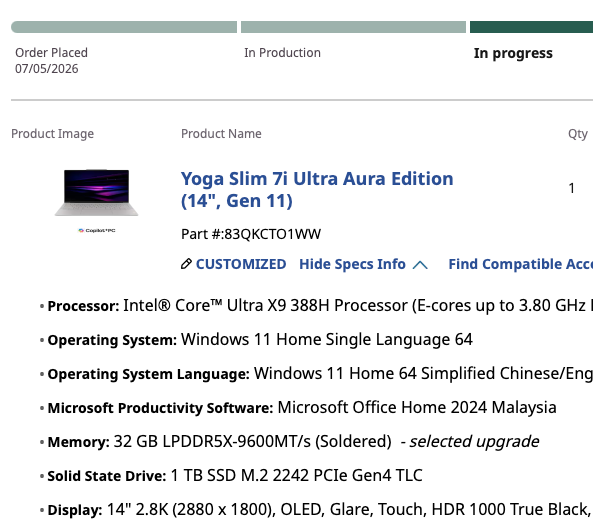Select Operating System Windows 11 Home Single Language line

(256, 340)
